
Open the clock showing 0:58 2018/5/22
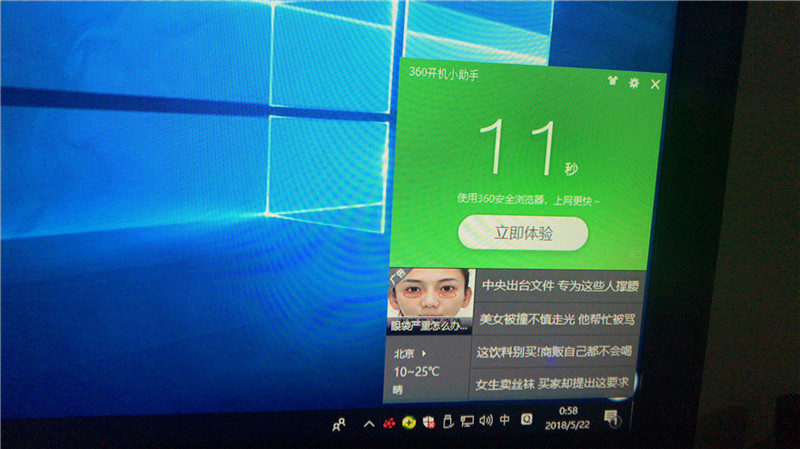coord(567,418)
